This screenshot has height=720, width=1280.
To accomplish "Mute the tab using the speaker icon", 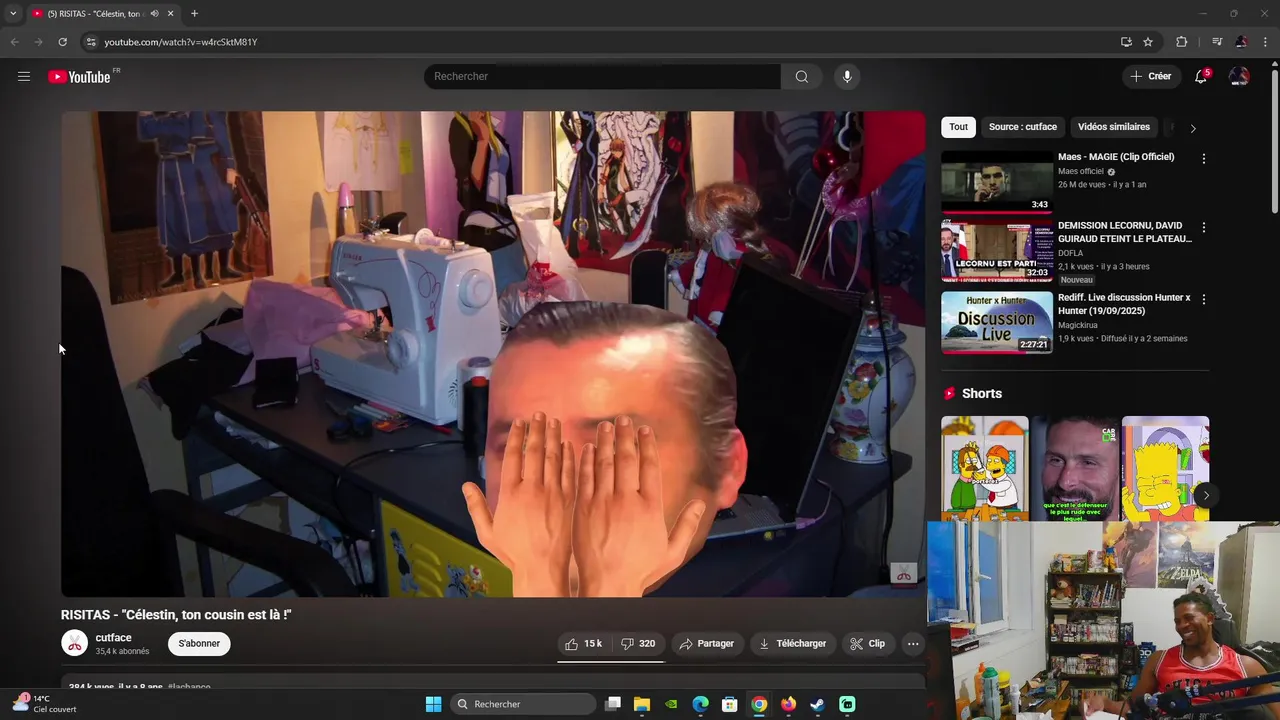I will click(154, 14).
